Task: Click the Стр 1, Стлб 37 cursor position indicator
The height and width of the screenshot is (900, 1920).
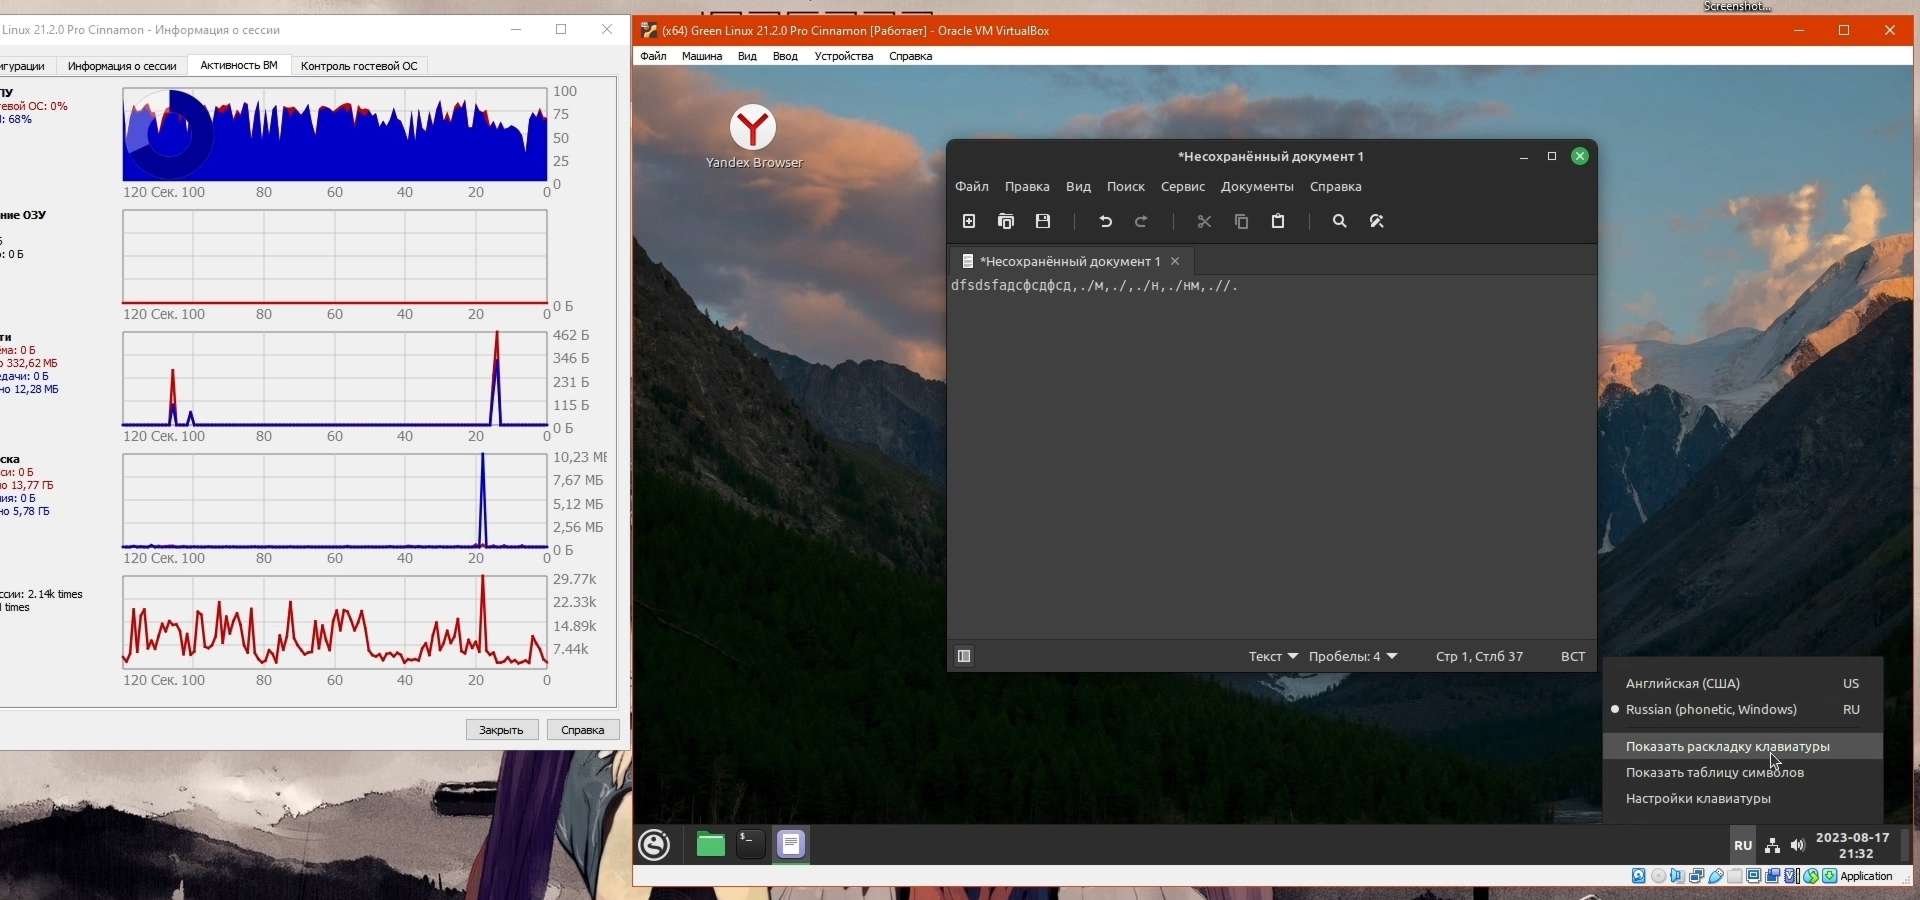Action: click(x=1480, y=657)
